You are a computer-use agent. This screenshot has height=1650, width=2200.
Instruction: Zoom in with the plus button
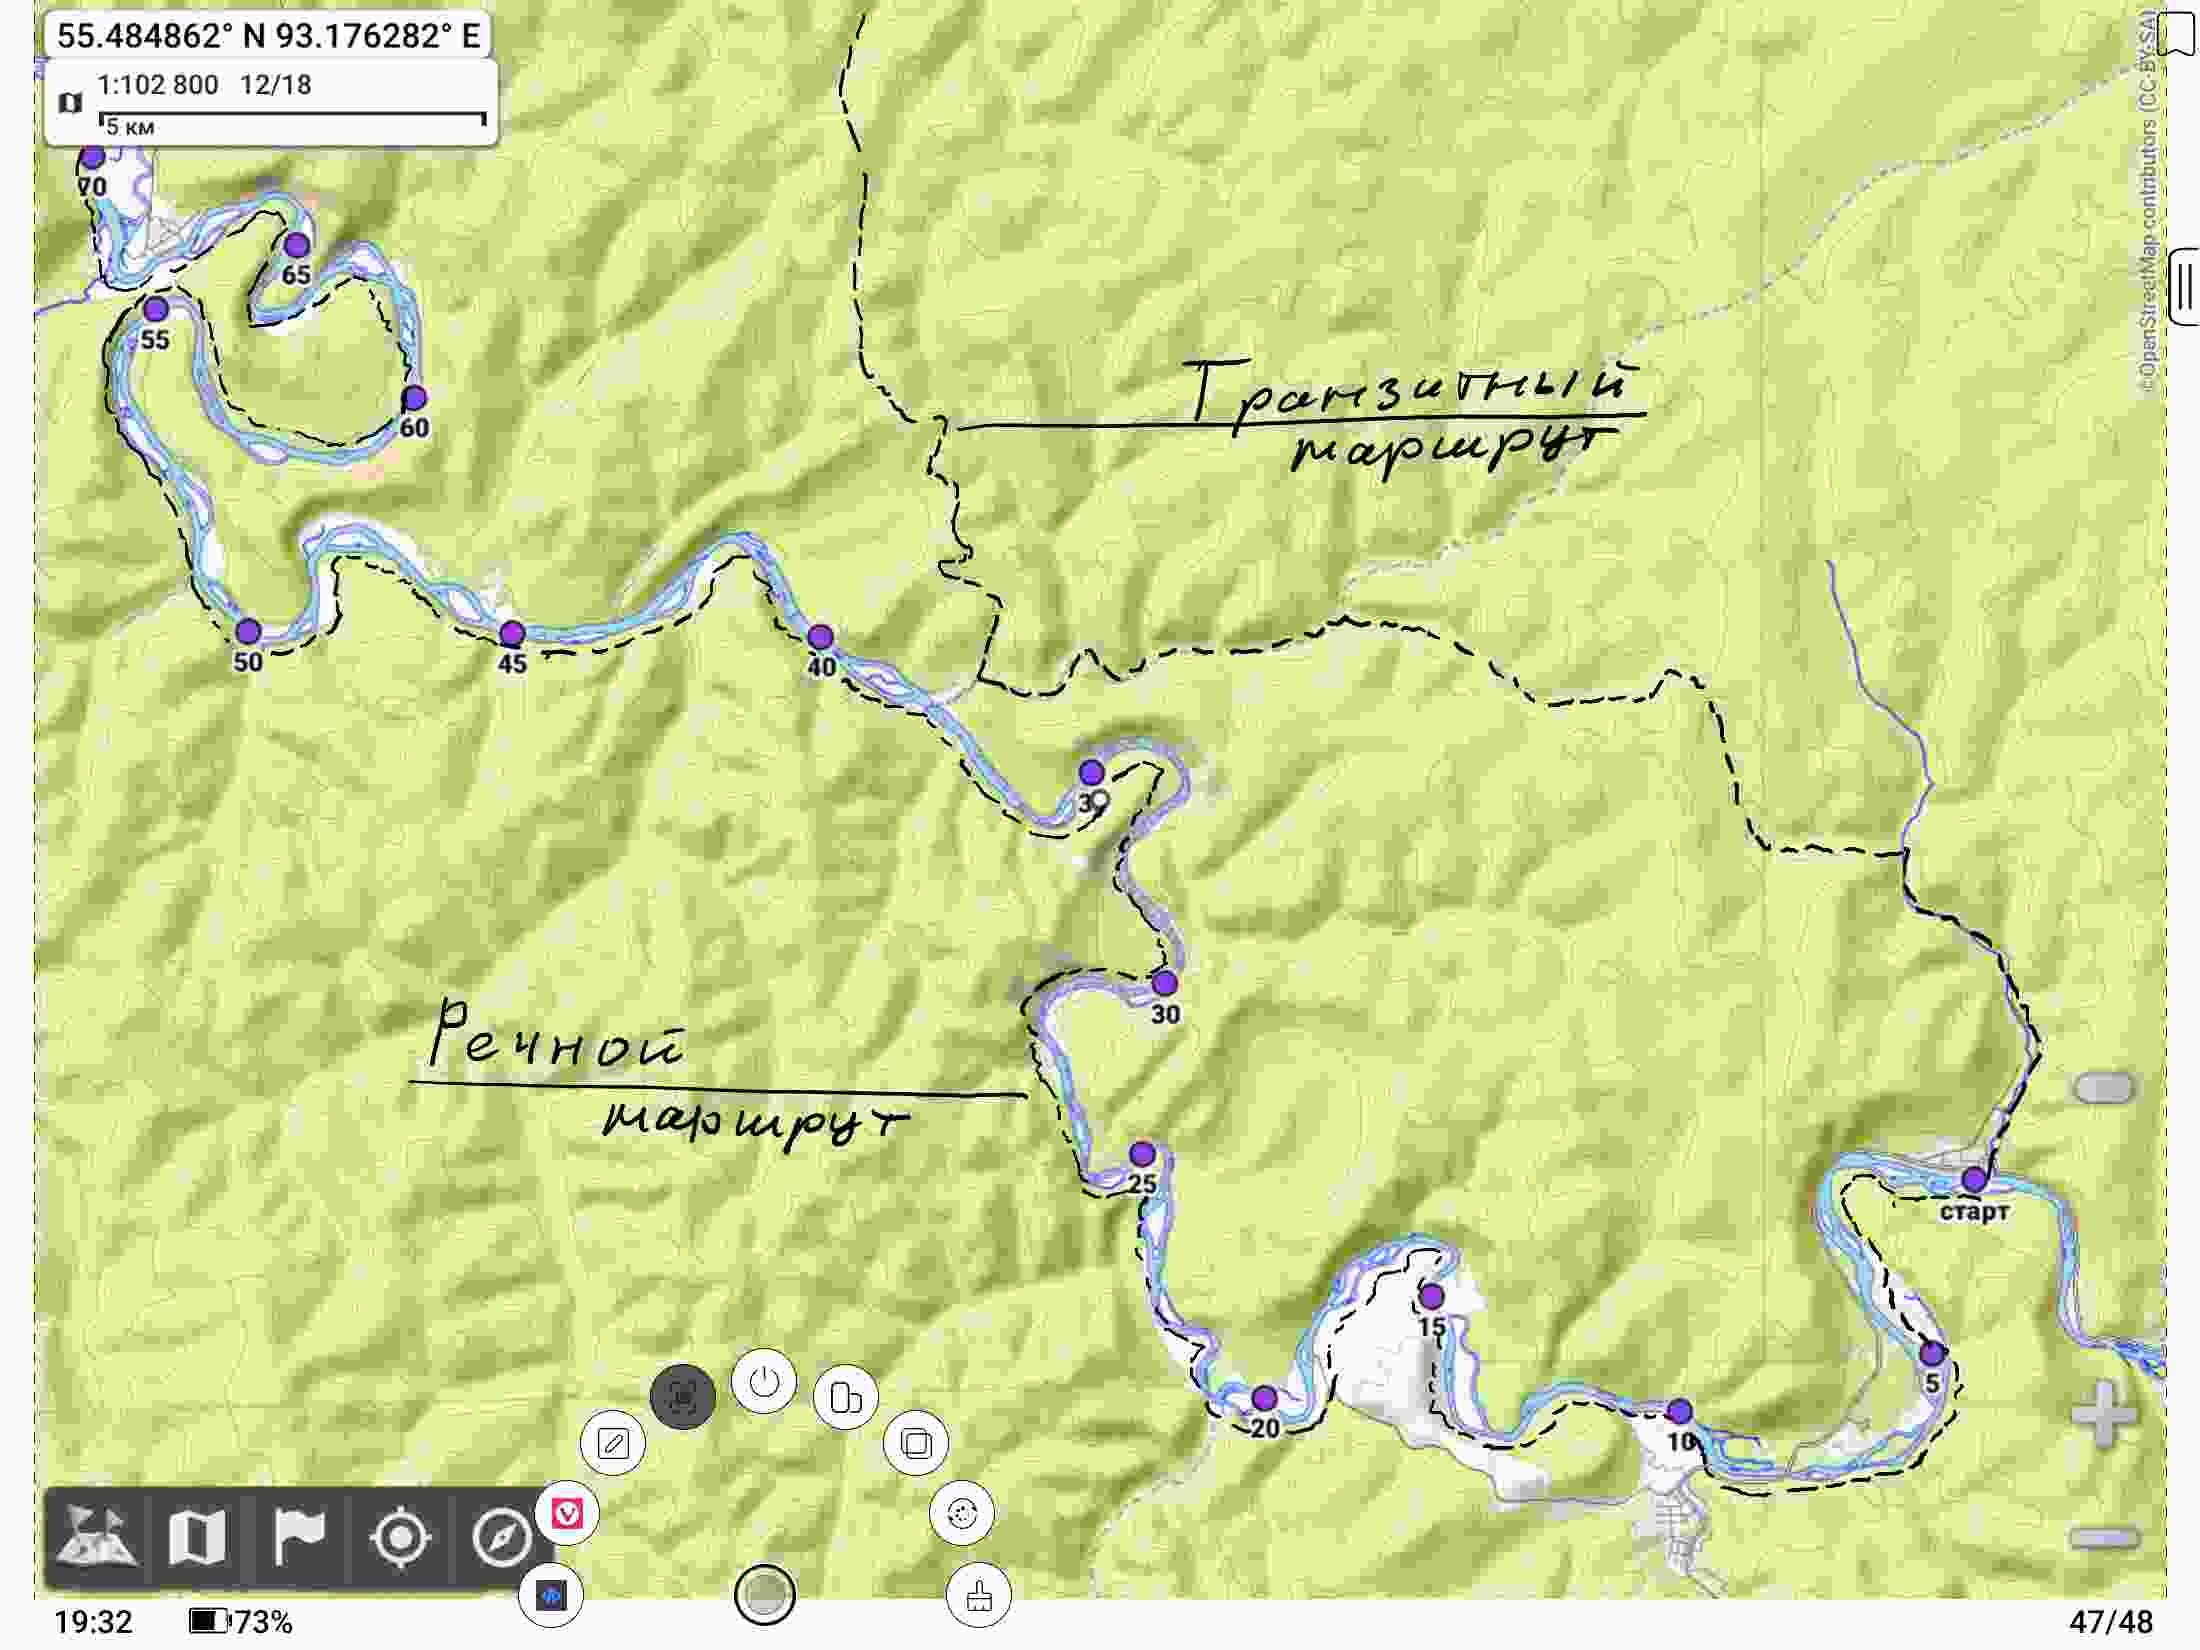point(2104,1414)
